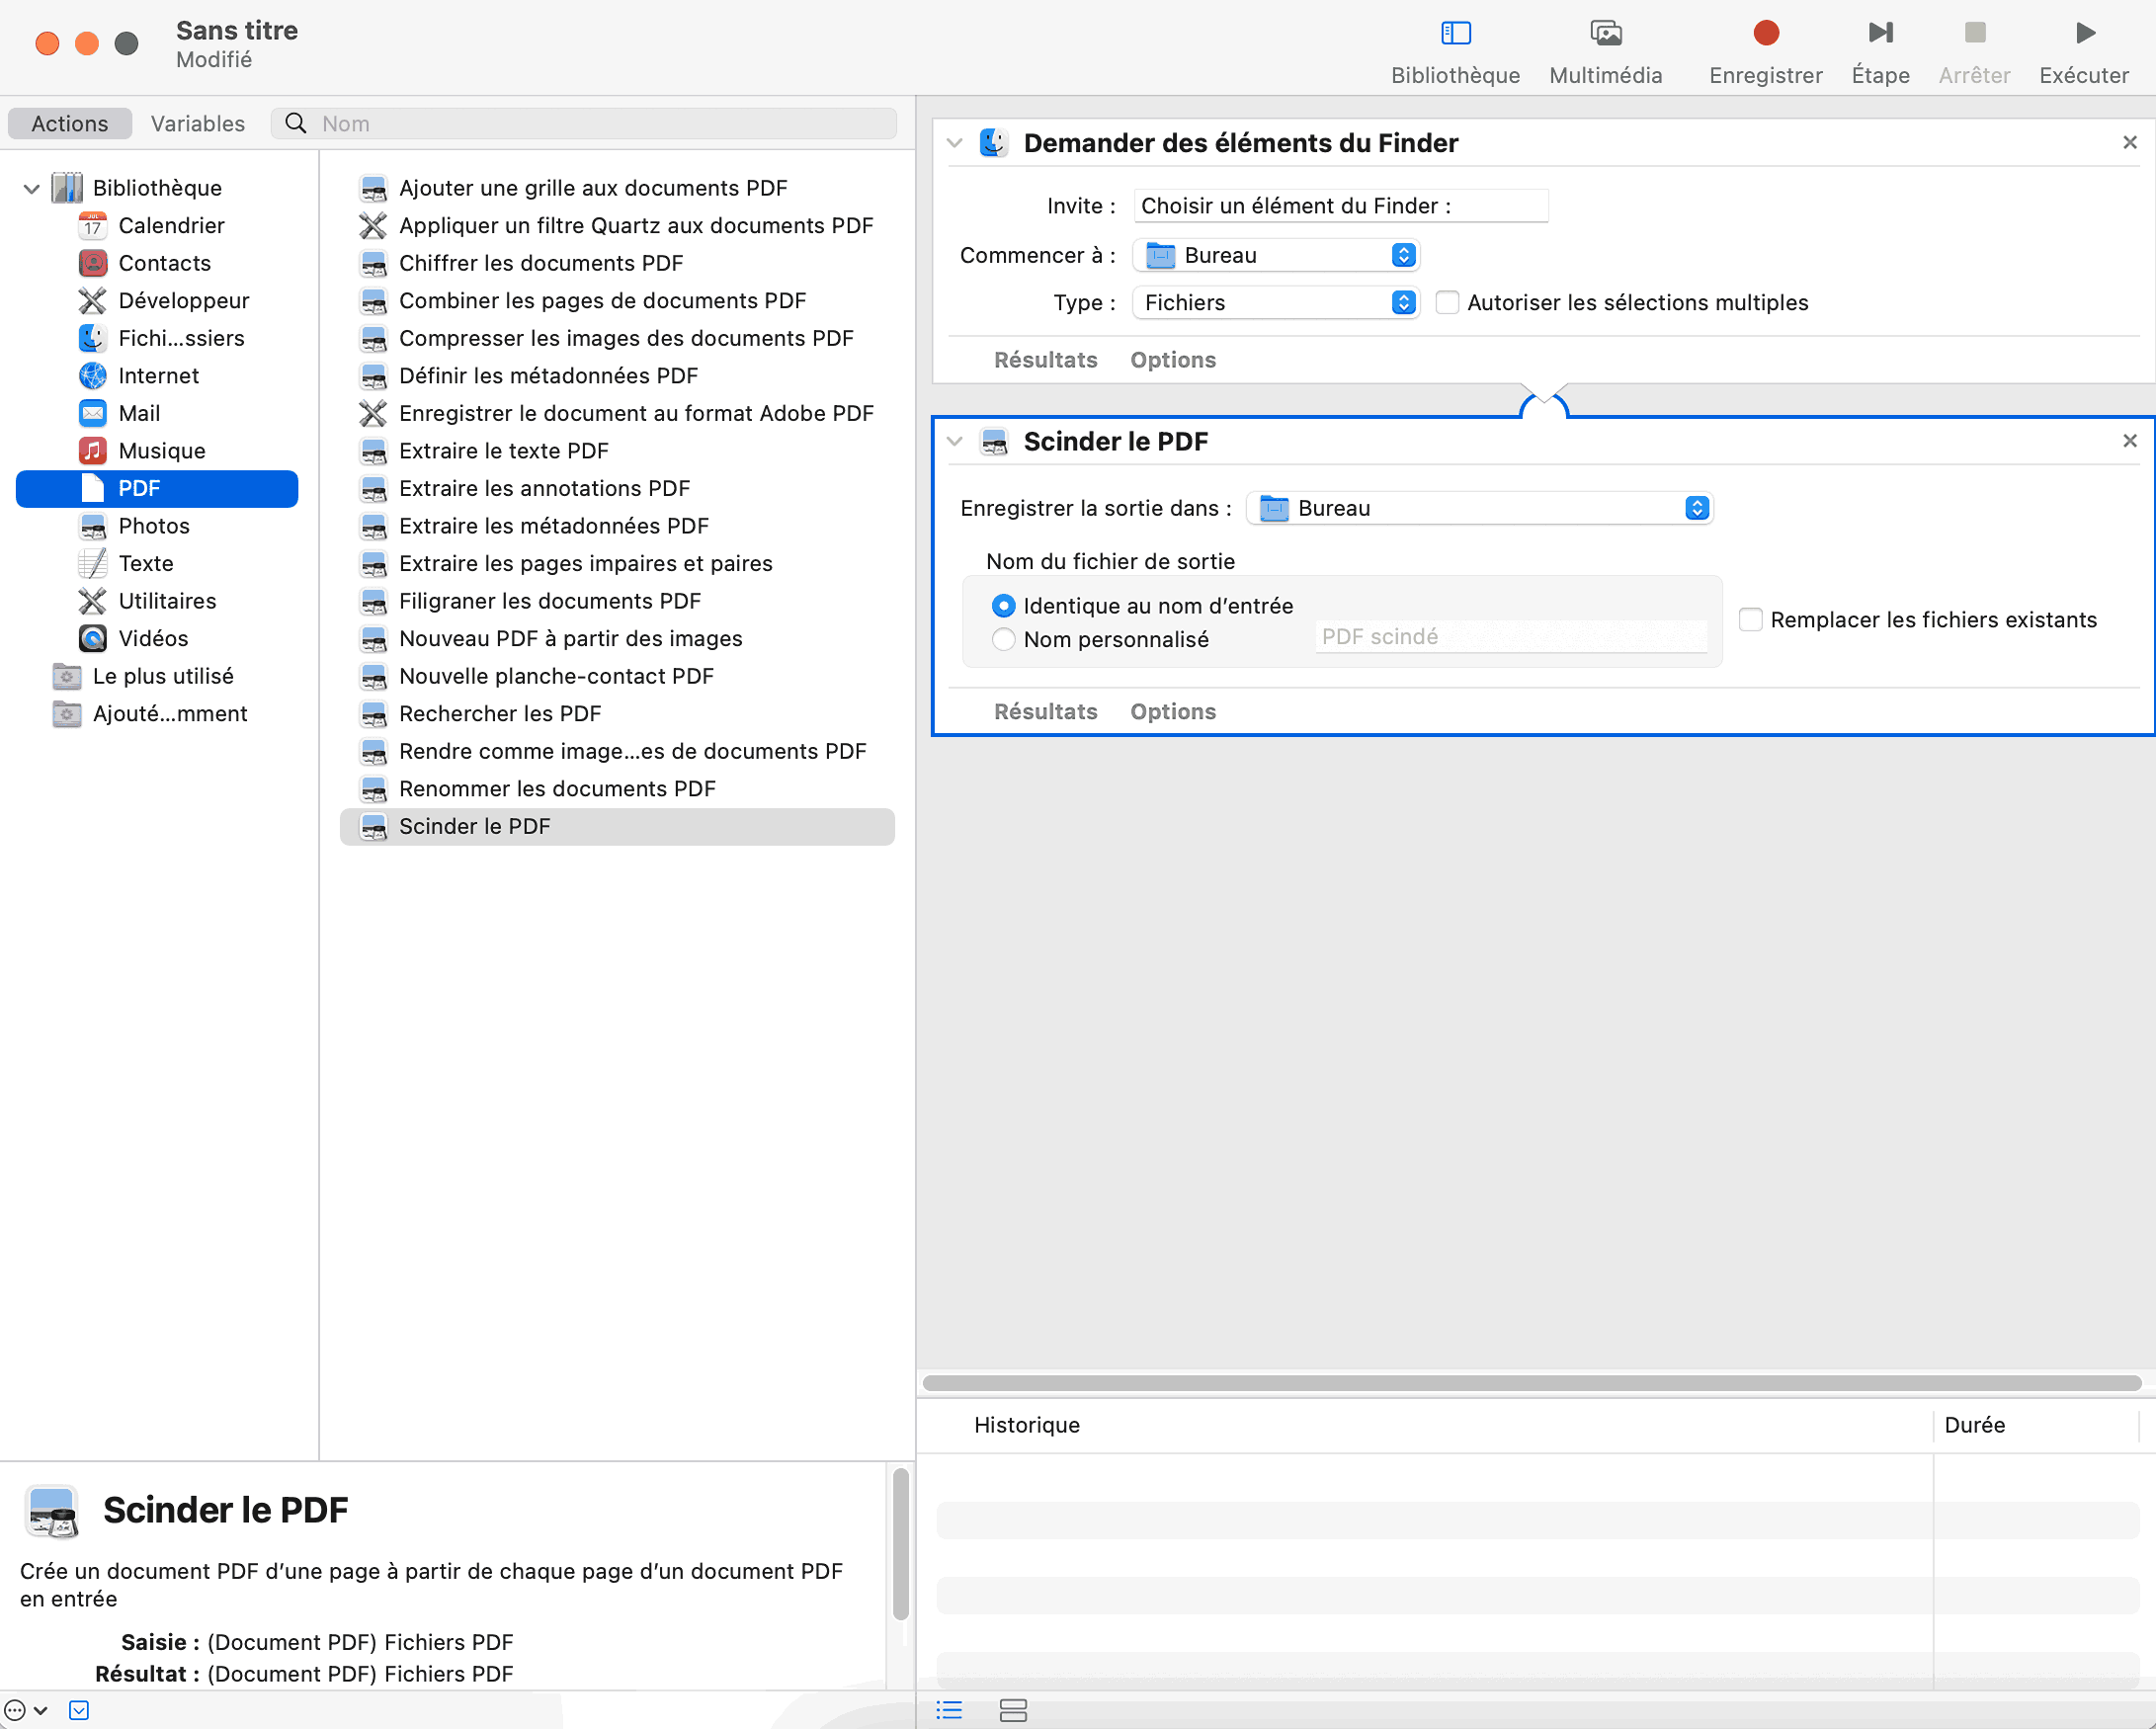This screenshot has height=1729, width=2156.
Task: Open the Enregistrer la sortie dans popup
Action: [1480, 508]
